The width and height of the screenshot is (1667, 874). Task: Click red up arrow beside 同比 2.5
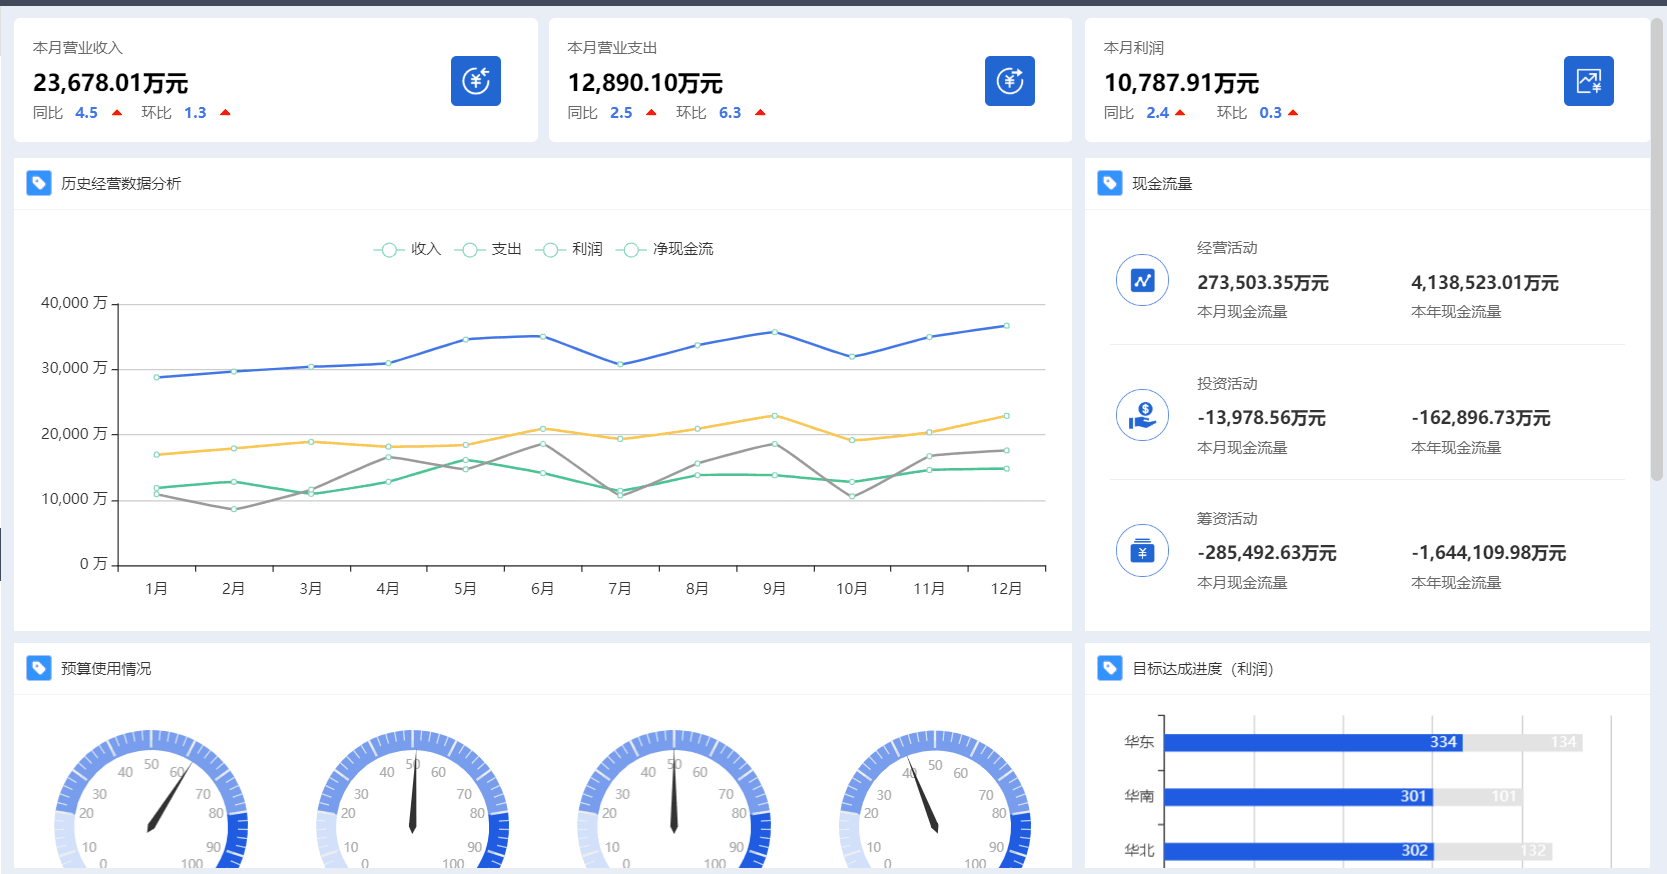651,113
